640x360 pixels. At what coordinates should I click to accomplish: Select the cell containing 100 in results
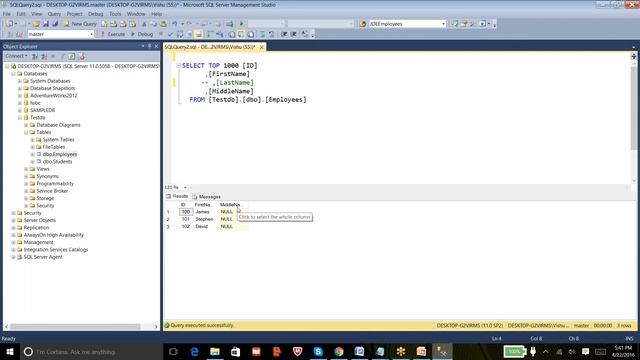point(186,212)
